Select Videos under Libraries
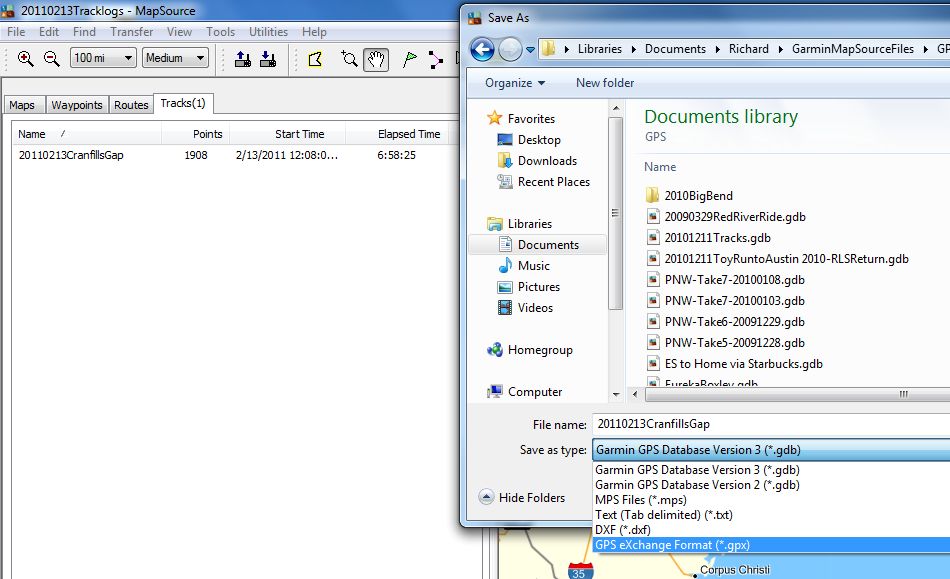Viewport: 950px width, 579px height. pyautogui.click(x=525, y=308)
